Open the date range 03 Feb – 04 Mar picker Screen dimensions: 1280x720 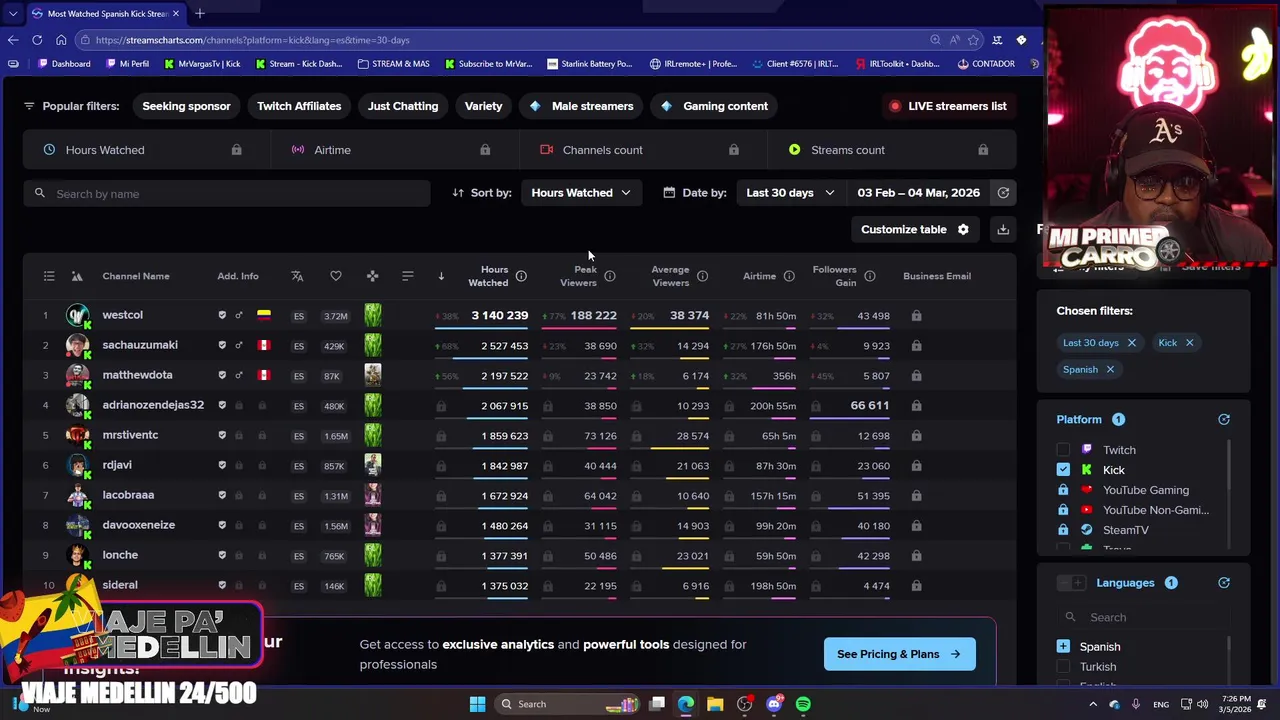click(x=918, y=193)
